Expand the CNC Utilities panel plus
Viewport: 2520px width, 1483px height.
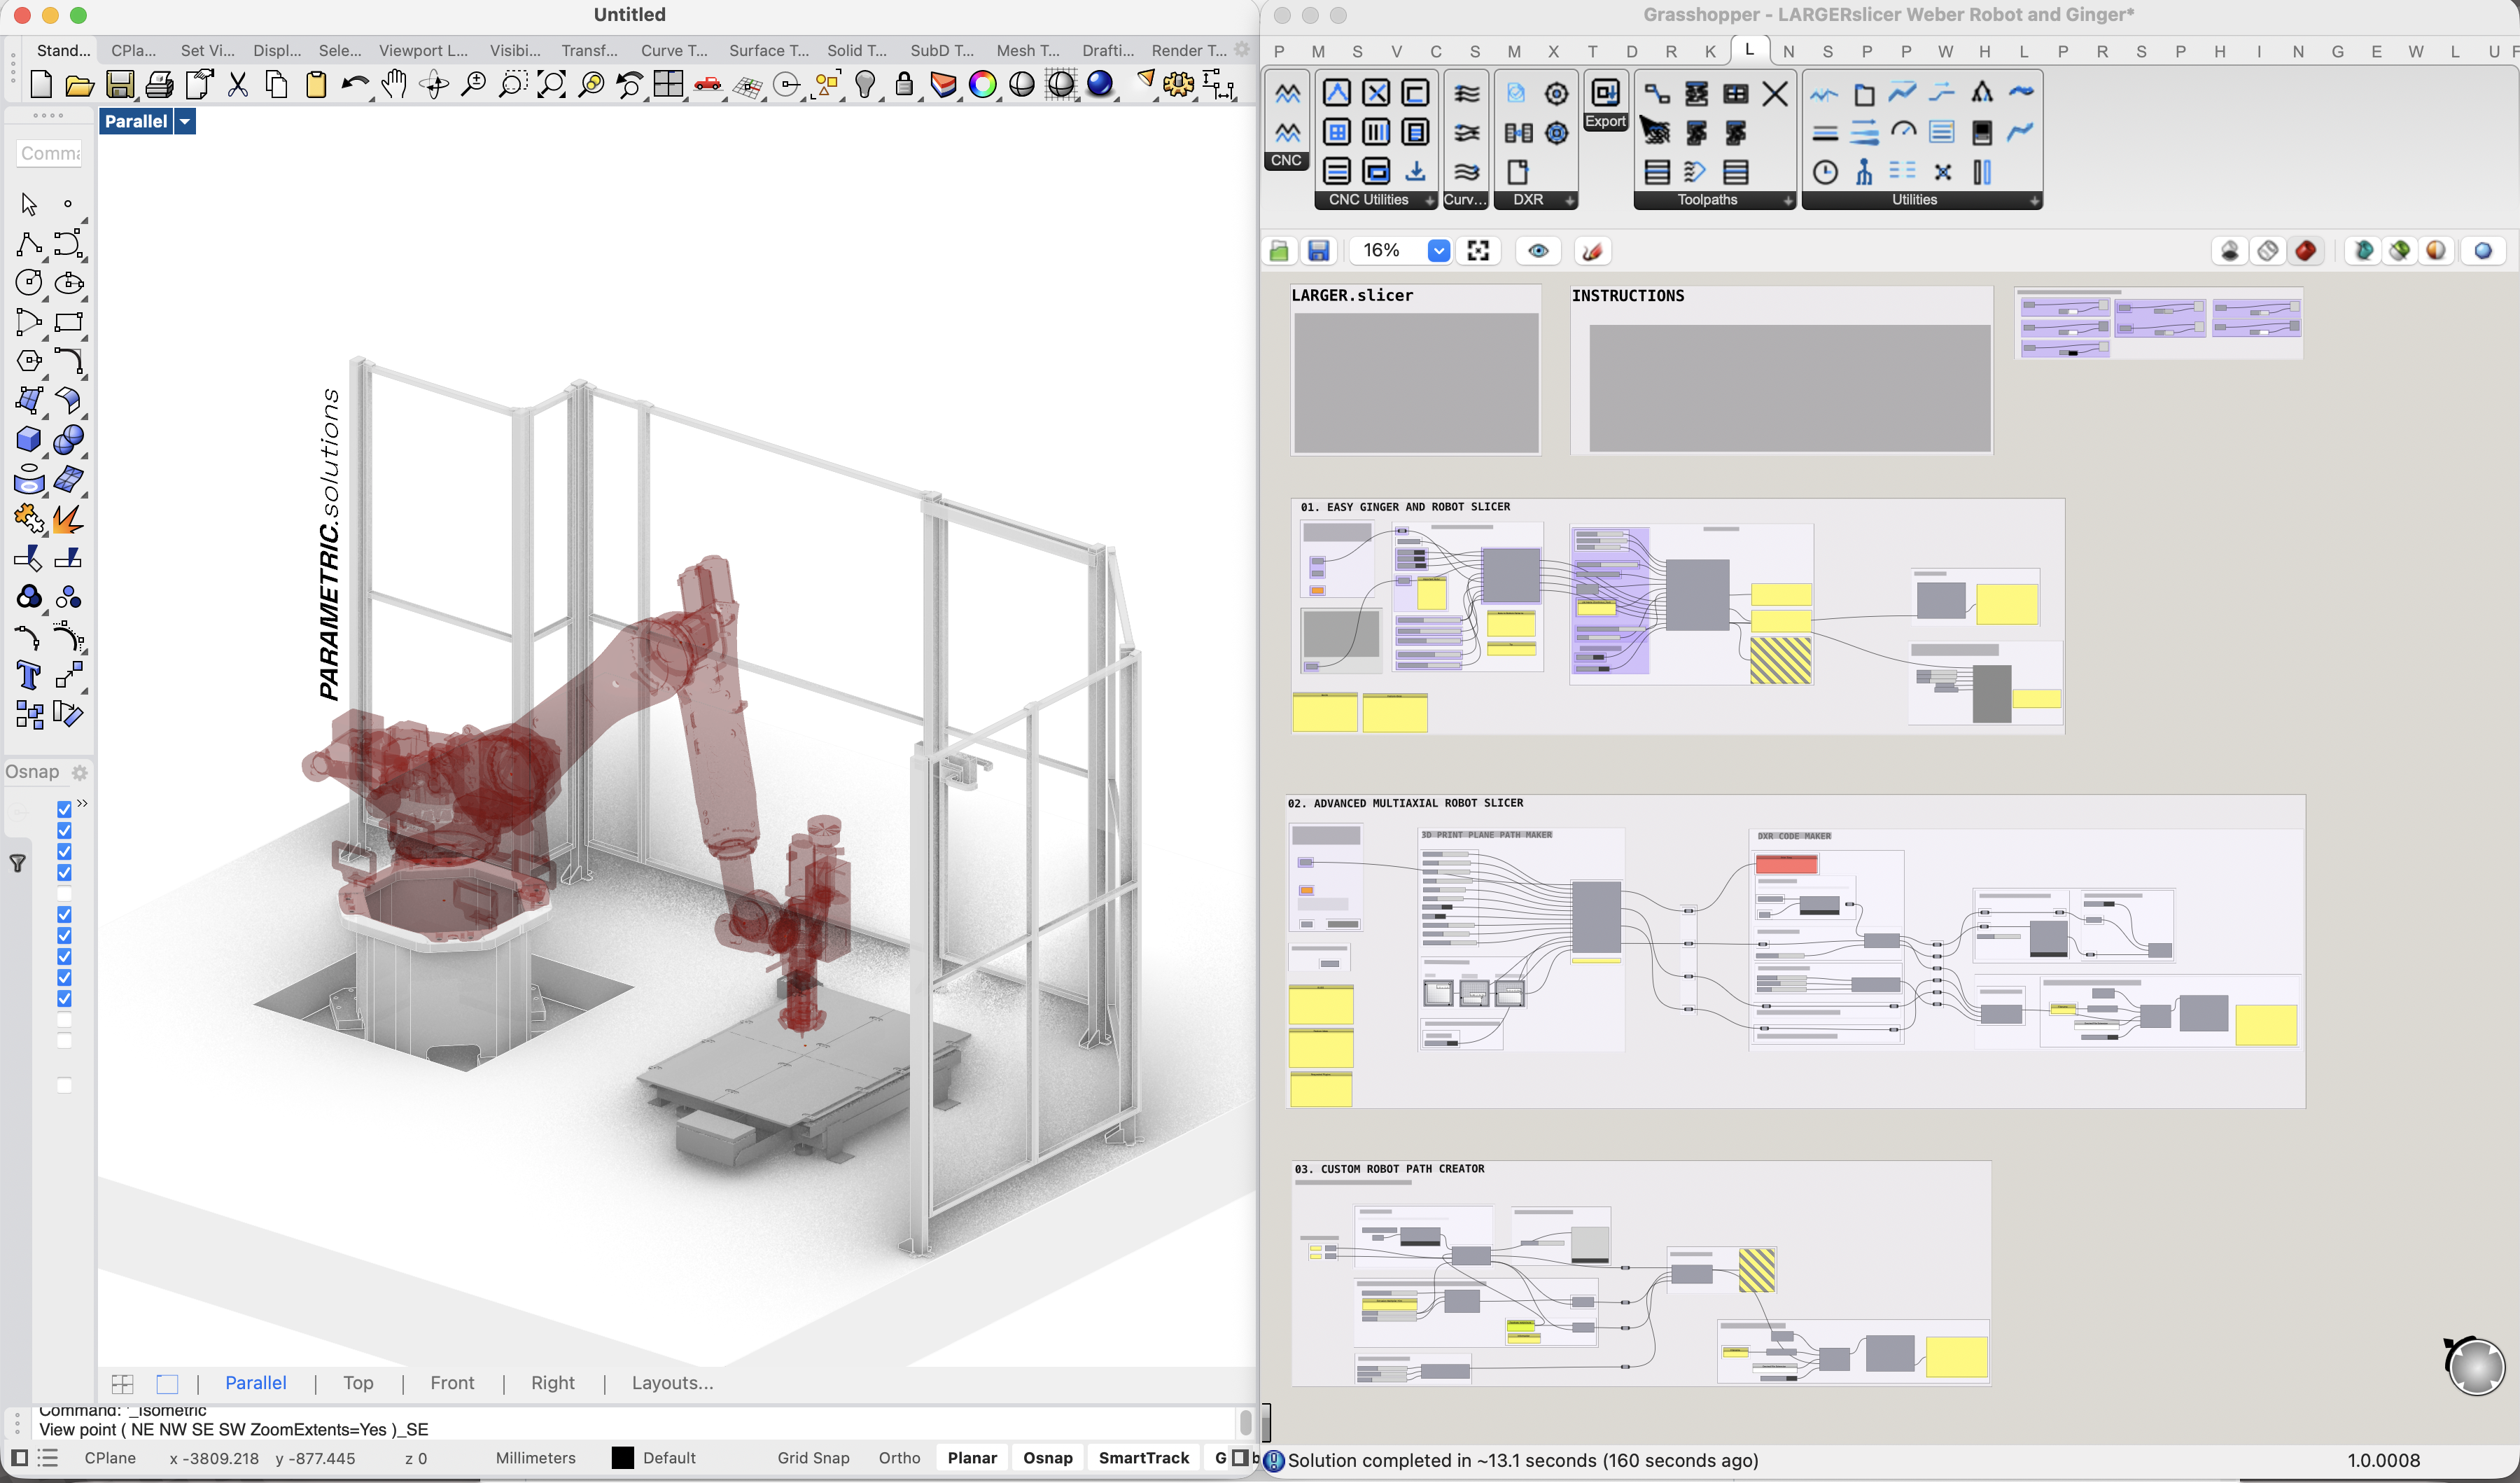coord(1429,201)
